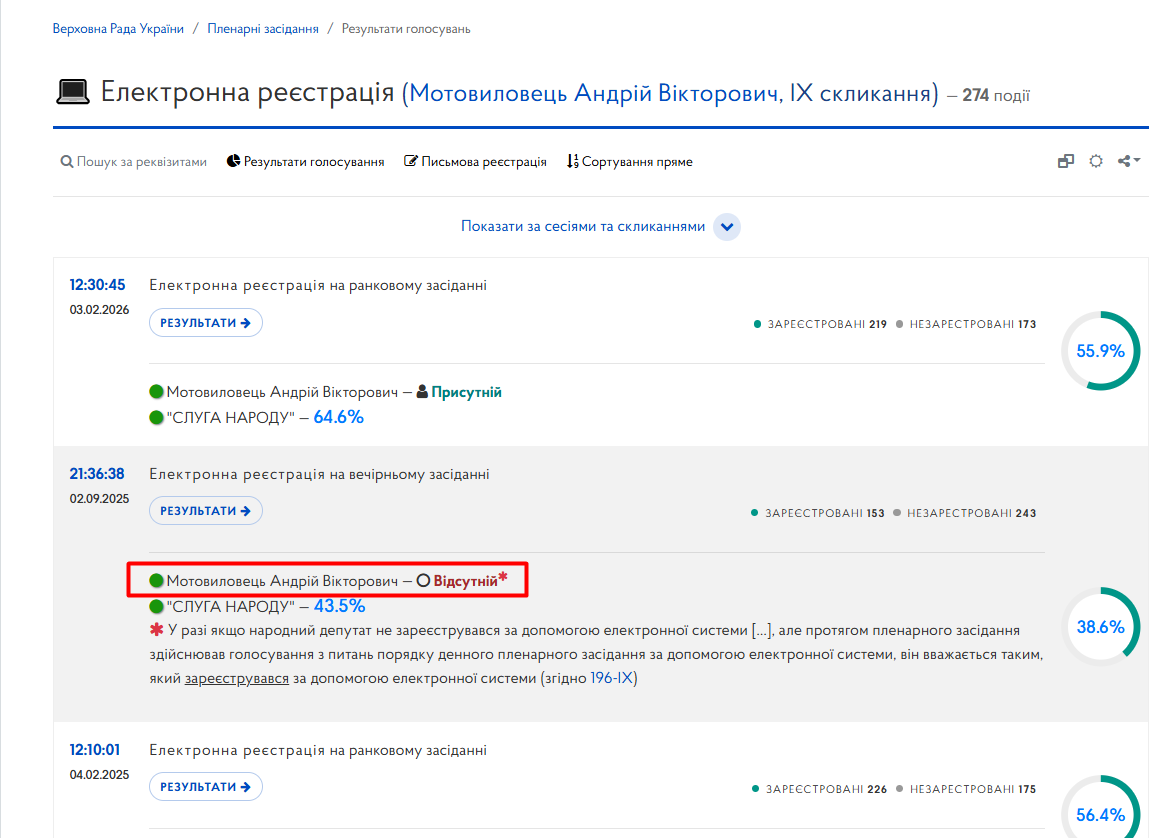This screenshot has height=838, width=1162.
Task: Click 'ЗАРЕЄСТРОВАНІ 226' count
Action: pos(820,789)
